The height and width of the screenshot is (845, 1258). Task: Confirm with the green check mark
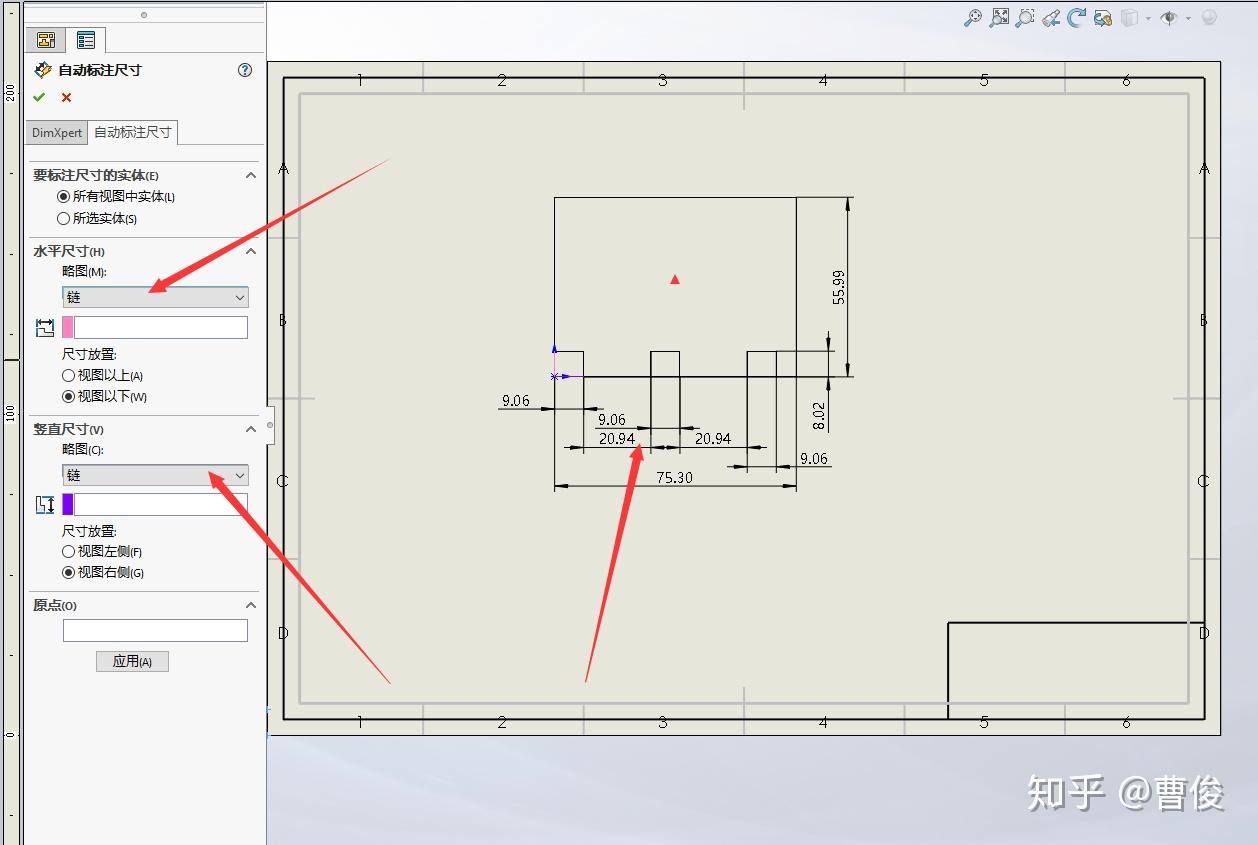40,97
